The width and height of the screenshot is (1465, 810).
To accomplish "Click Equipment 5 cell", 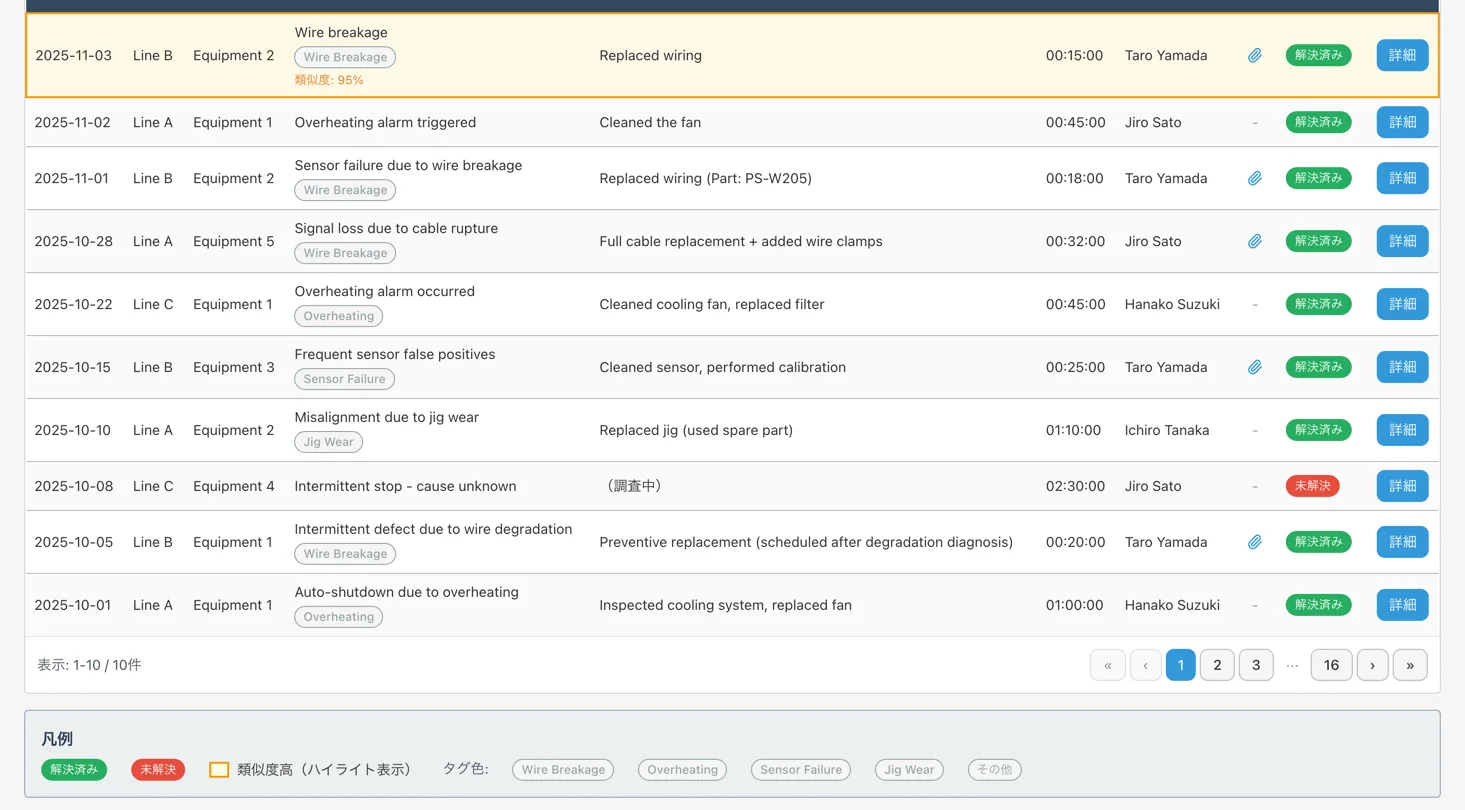I will [233, 241].
